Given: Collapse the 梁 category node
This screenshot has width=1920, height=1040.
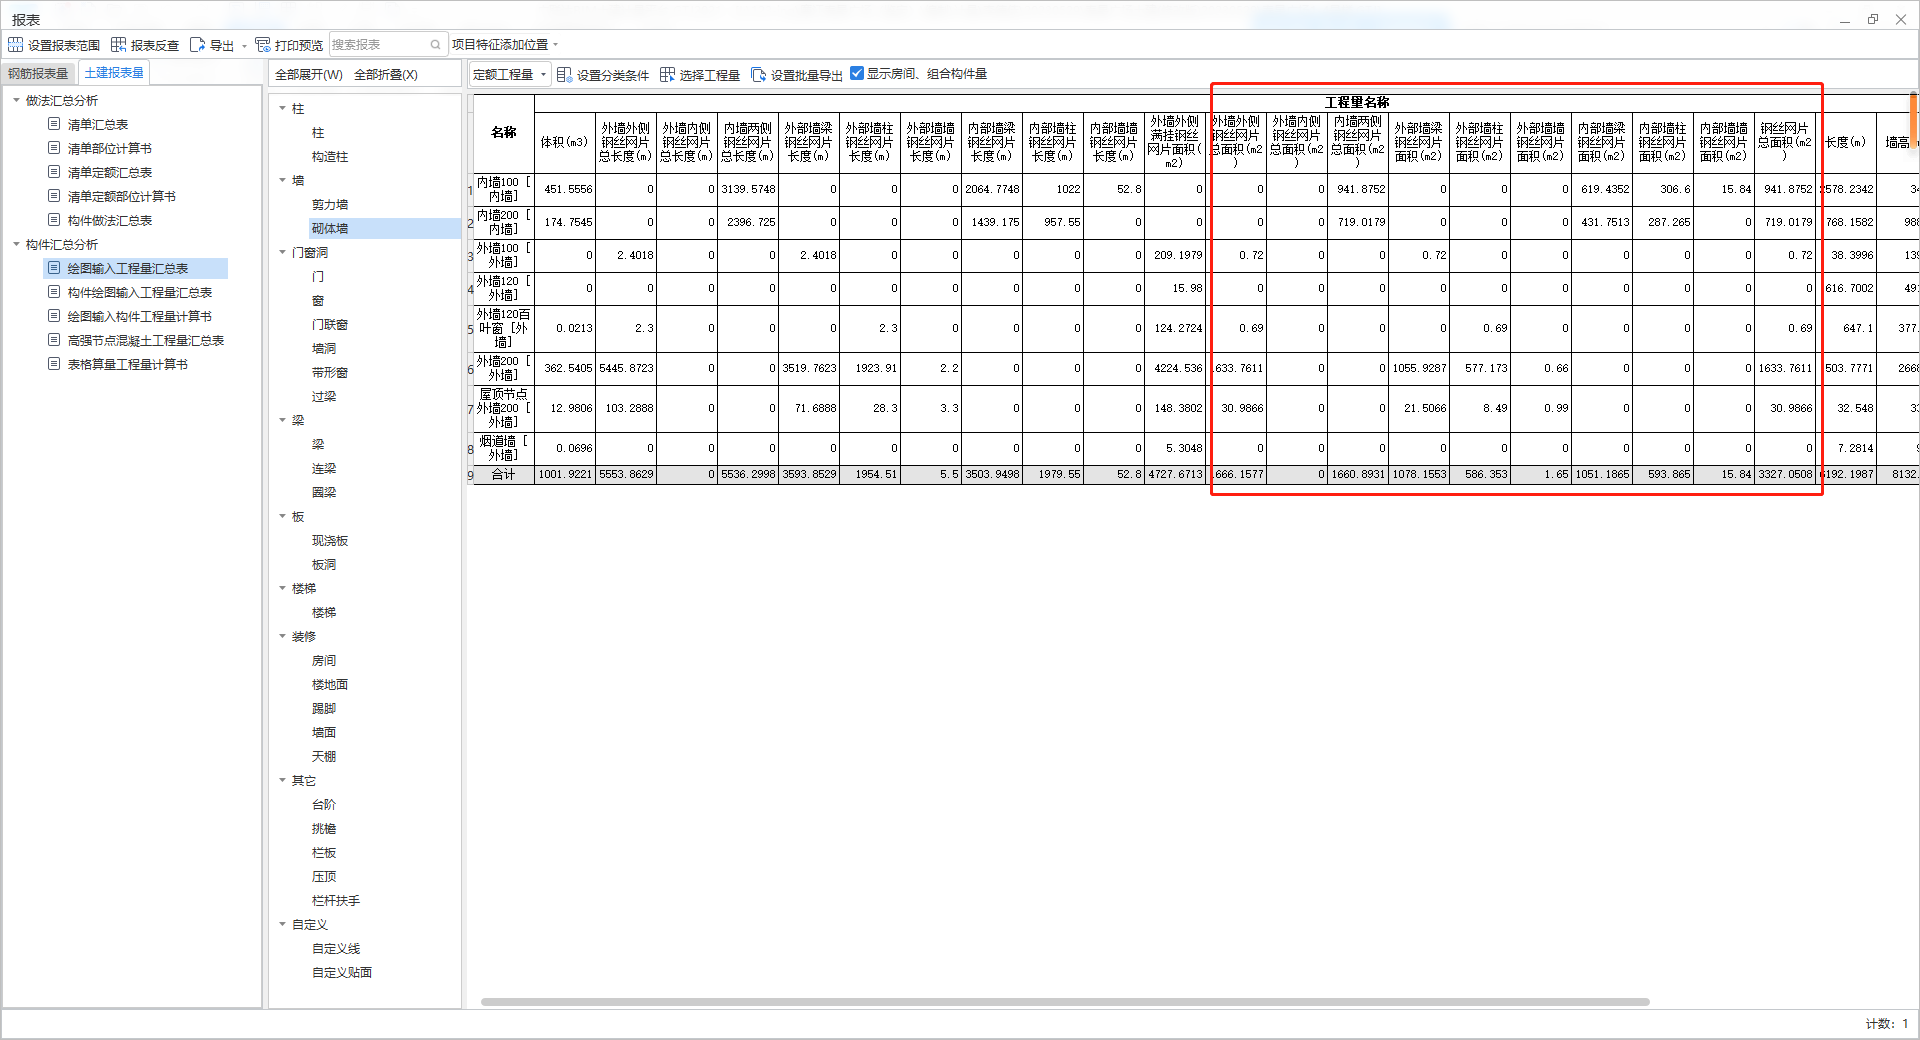Looking at the screenshot, I should pyautogui.click(x=282, y=420).
